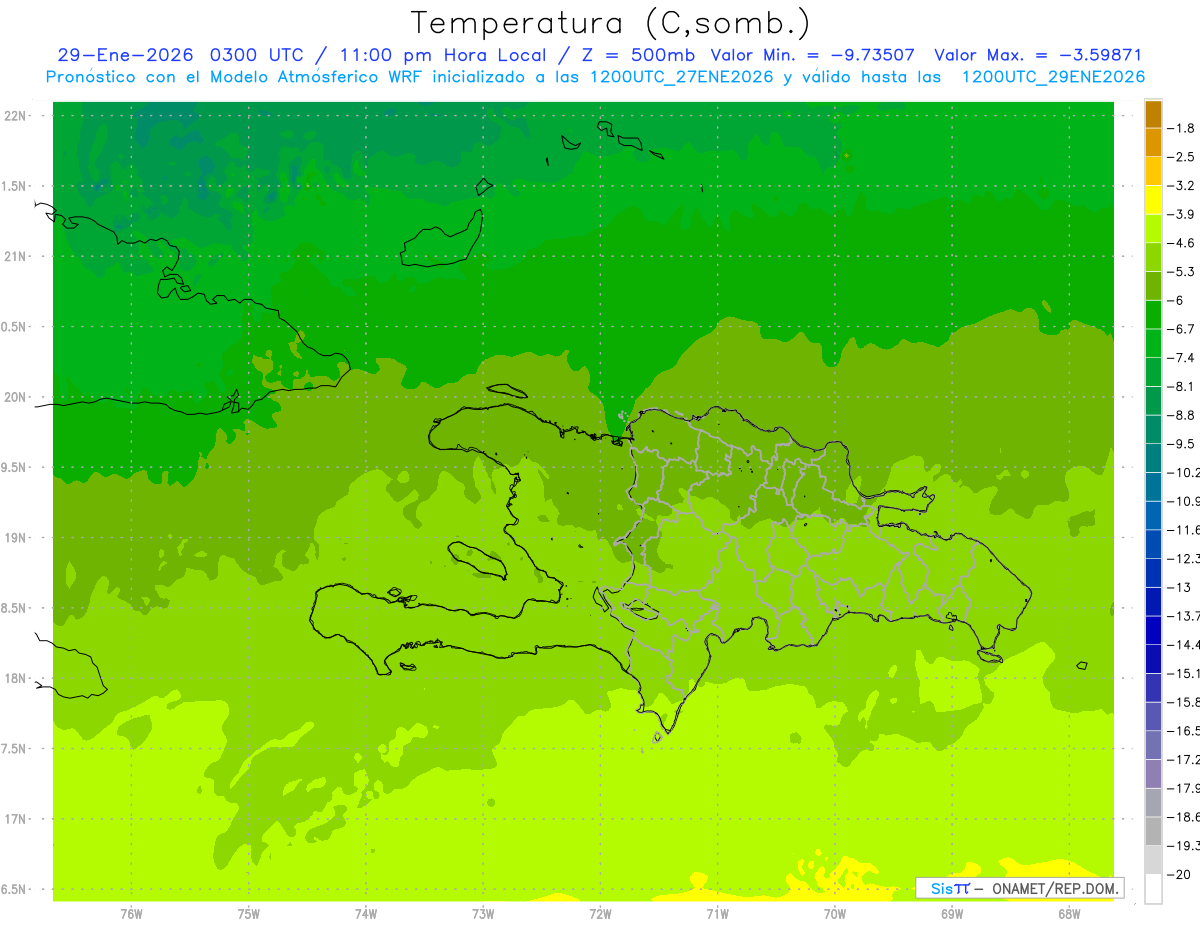Select the "Valor Min. = -9.73507" value
Viewport: 1200px width, 927px height.
[x=812, y=55]
